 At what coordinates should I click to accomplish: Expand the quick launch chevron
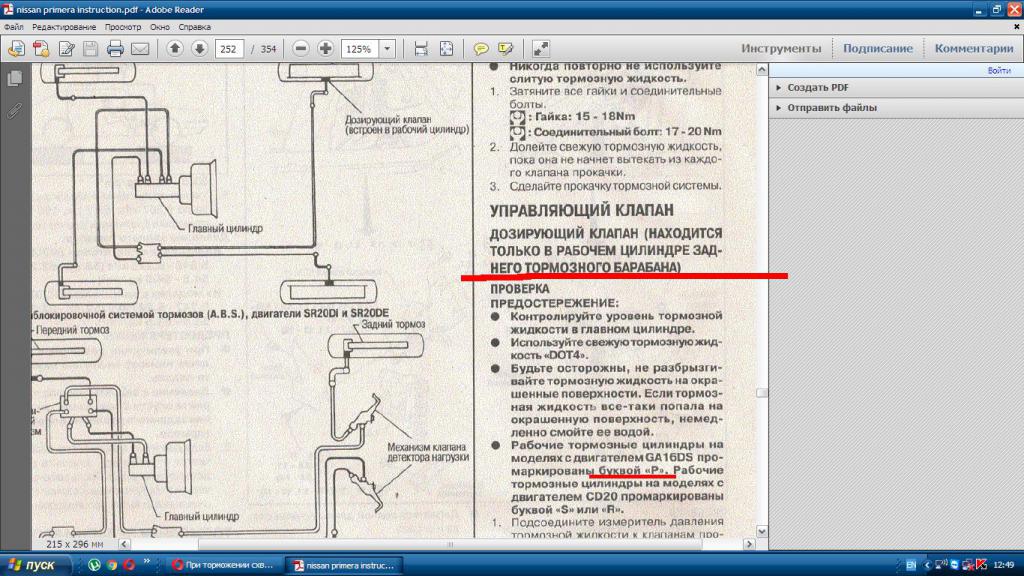[147, 561]
